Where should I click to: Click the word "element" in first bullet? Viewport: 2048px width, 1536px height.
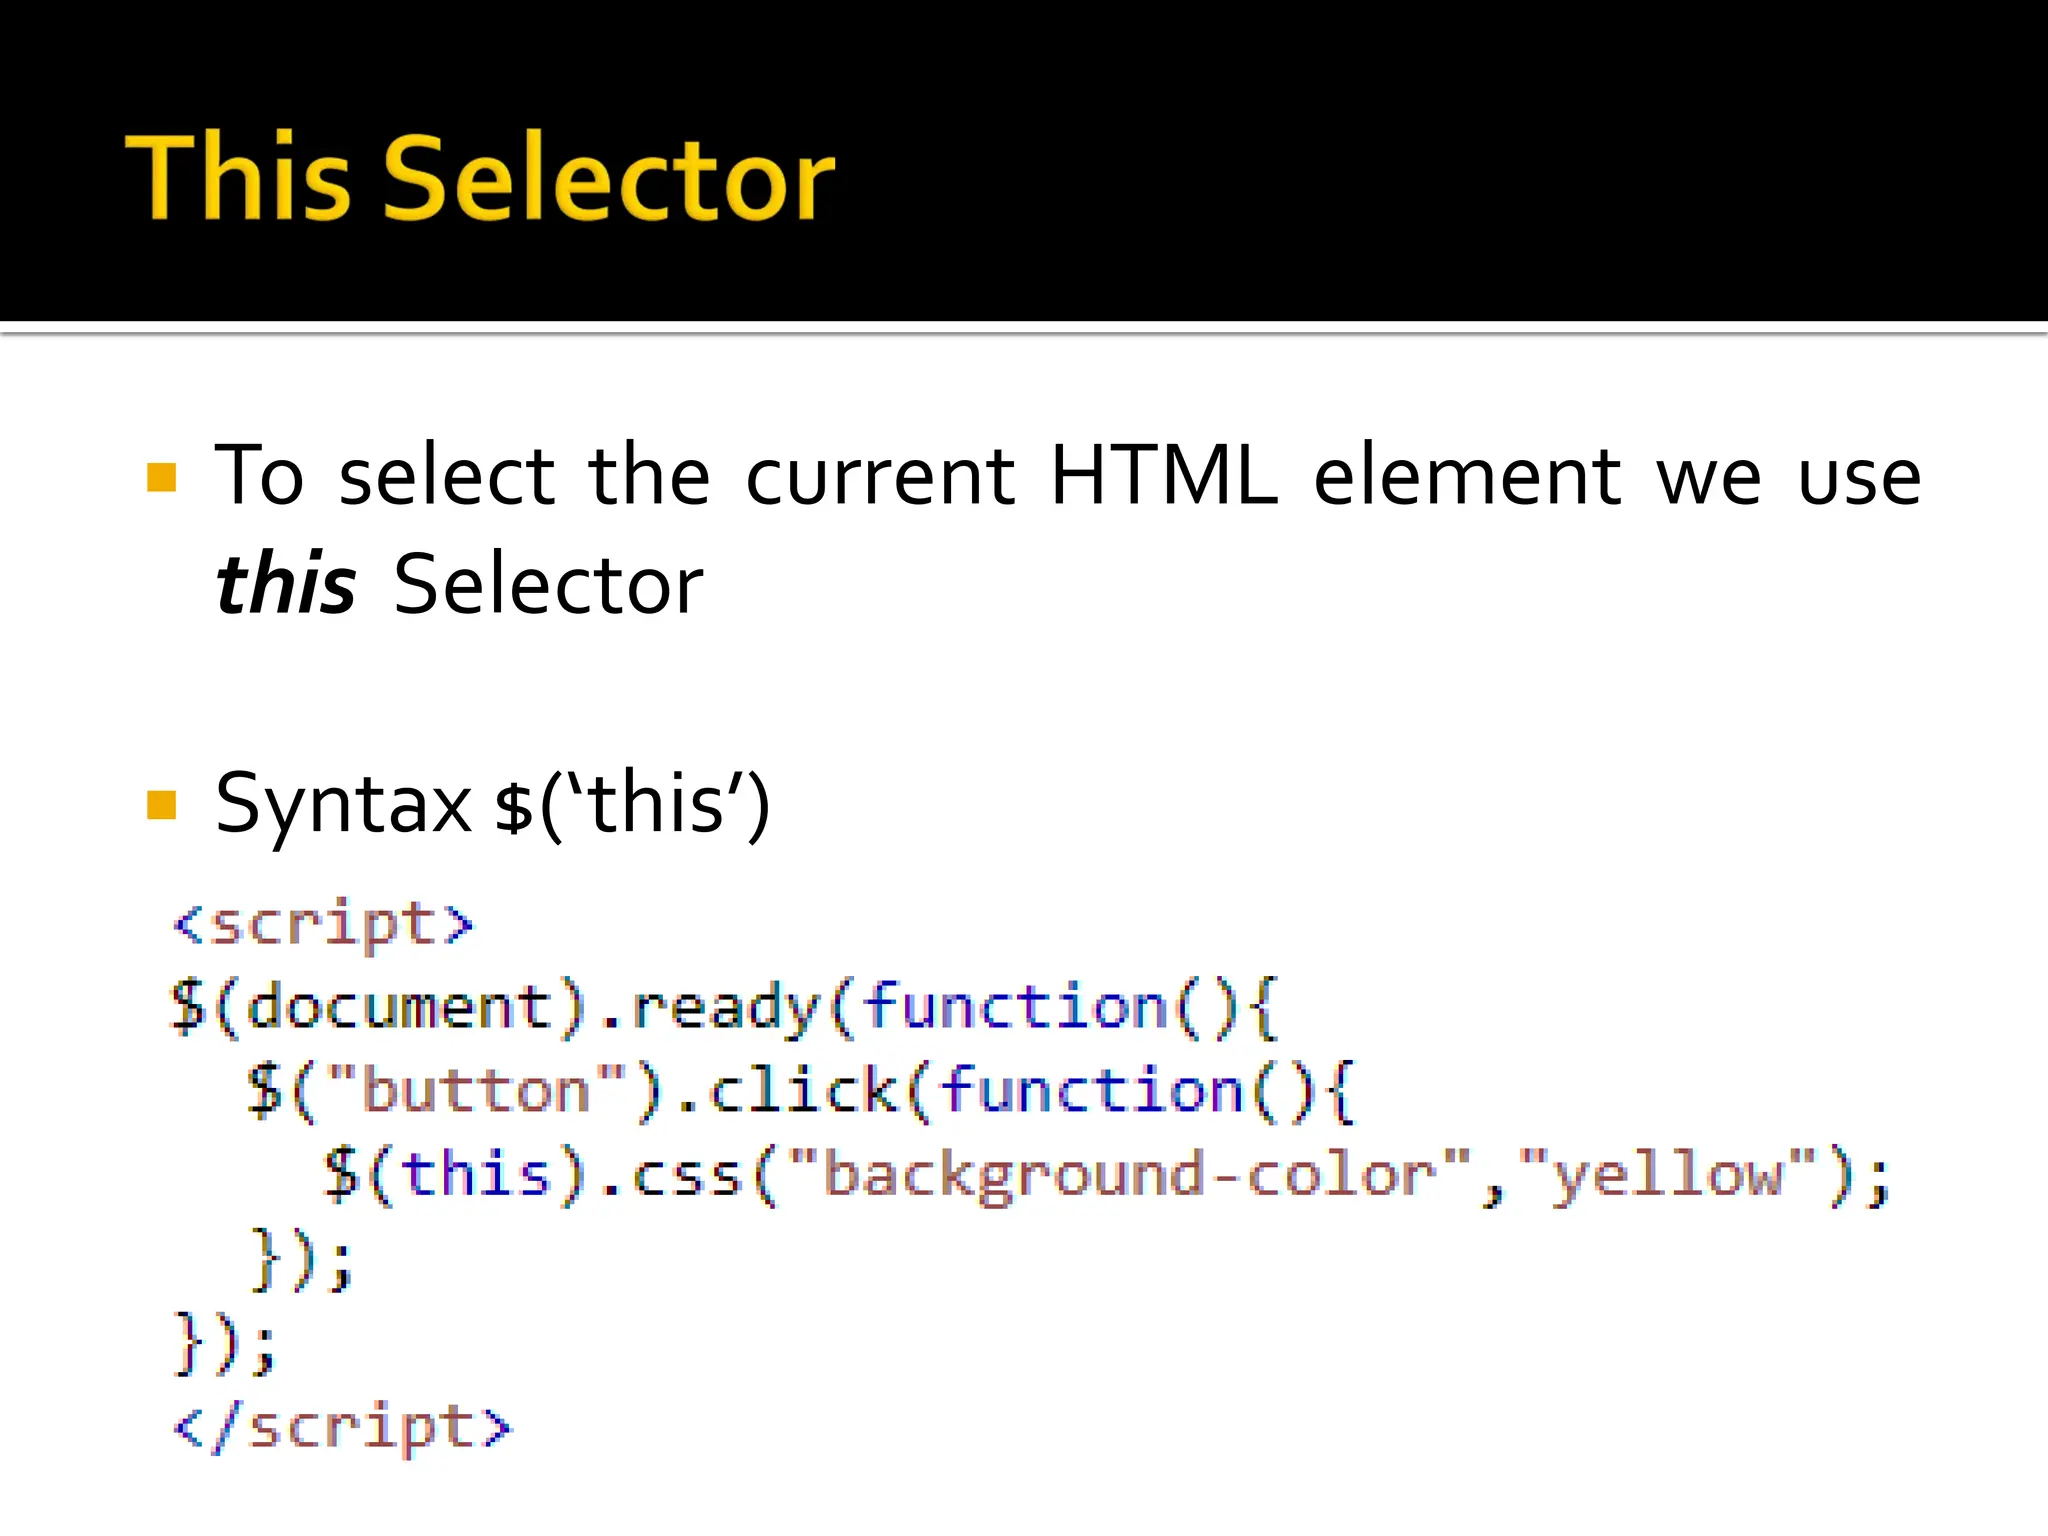tap(1467, 475)
